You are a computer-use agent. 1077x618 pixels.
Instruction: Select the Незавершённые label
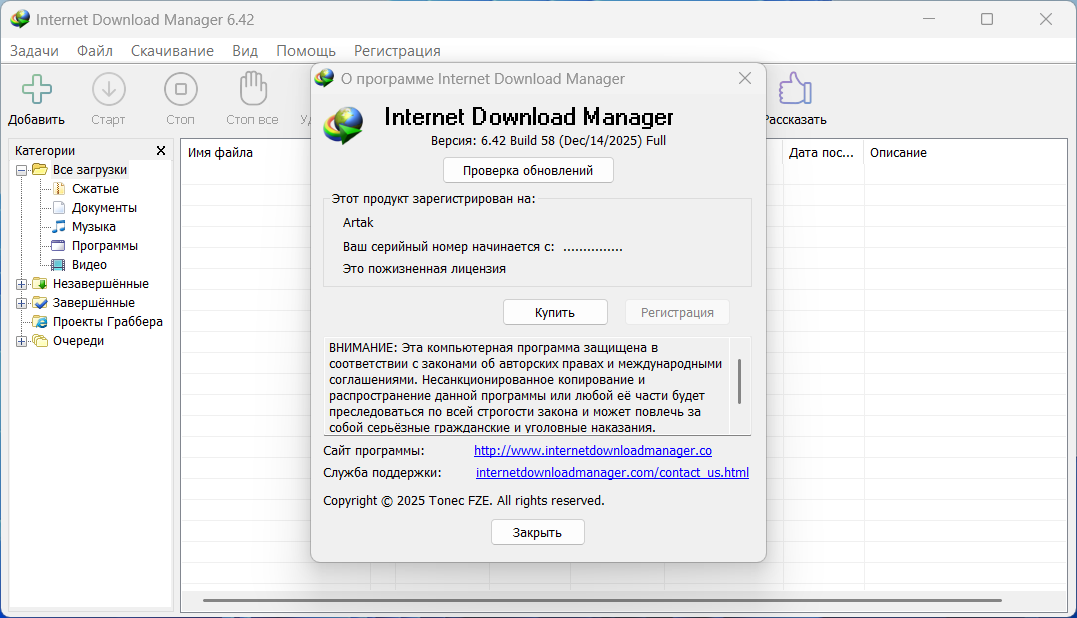coord(101,284)
